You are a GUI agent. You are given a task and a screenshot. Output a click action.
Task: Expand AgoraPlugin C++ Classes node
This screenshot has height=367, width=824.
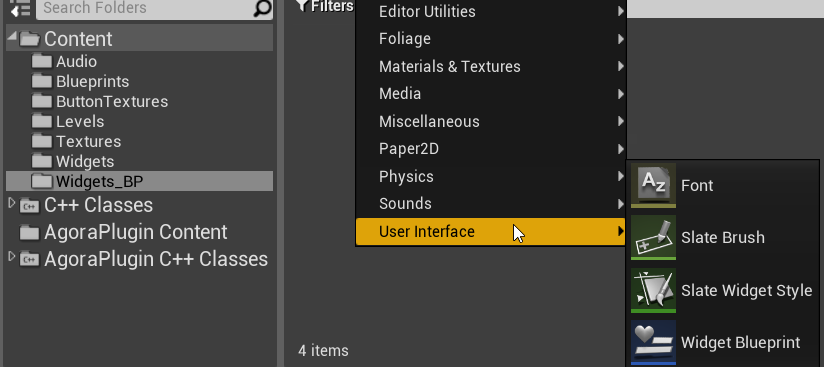pos(12,258)
